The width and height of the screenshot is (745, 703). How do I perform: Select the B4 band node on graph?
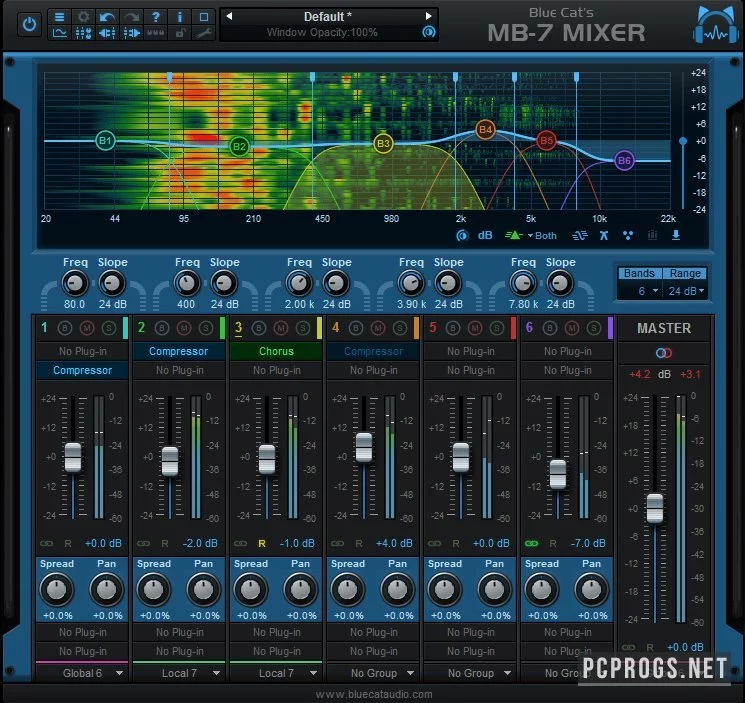tap(485, 129)
